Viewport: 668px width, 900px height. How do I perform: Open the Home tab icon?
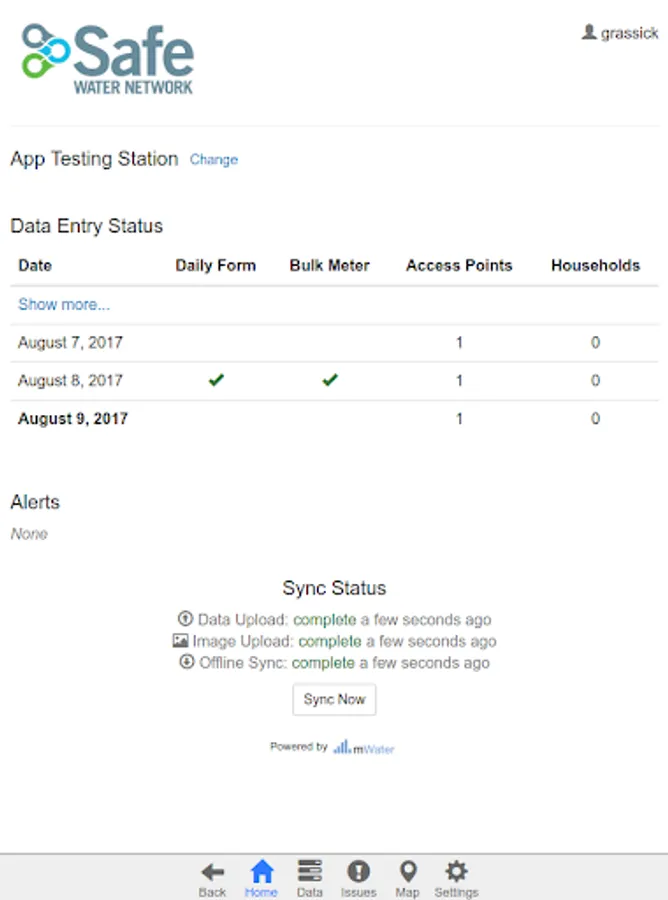tap(261, 871)
